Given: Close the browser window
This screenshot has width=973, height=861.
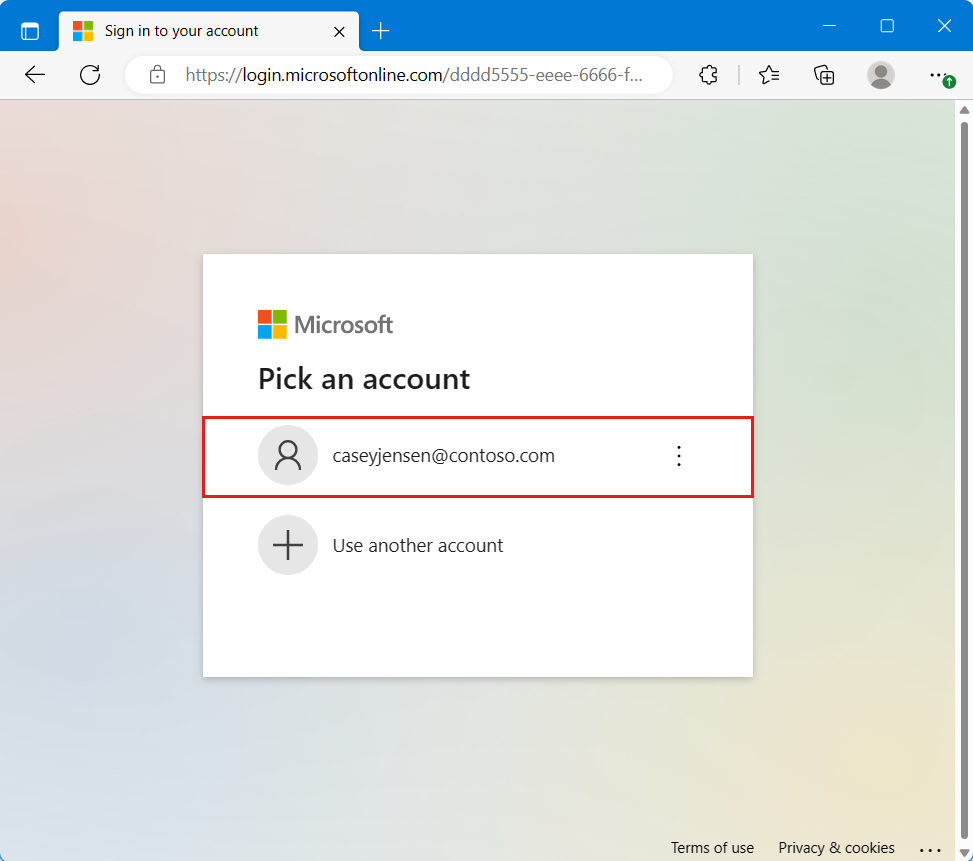Looking at the screenshot, I should (x=944, y=26).
